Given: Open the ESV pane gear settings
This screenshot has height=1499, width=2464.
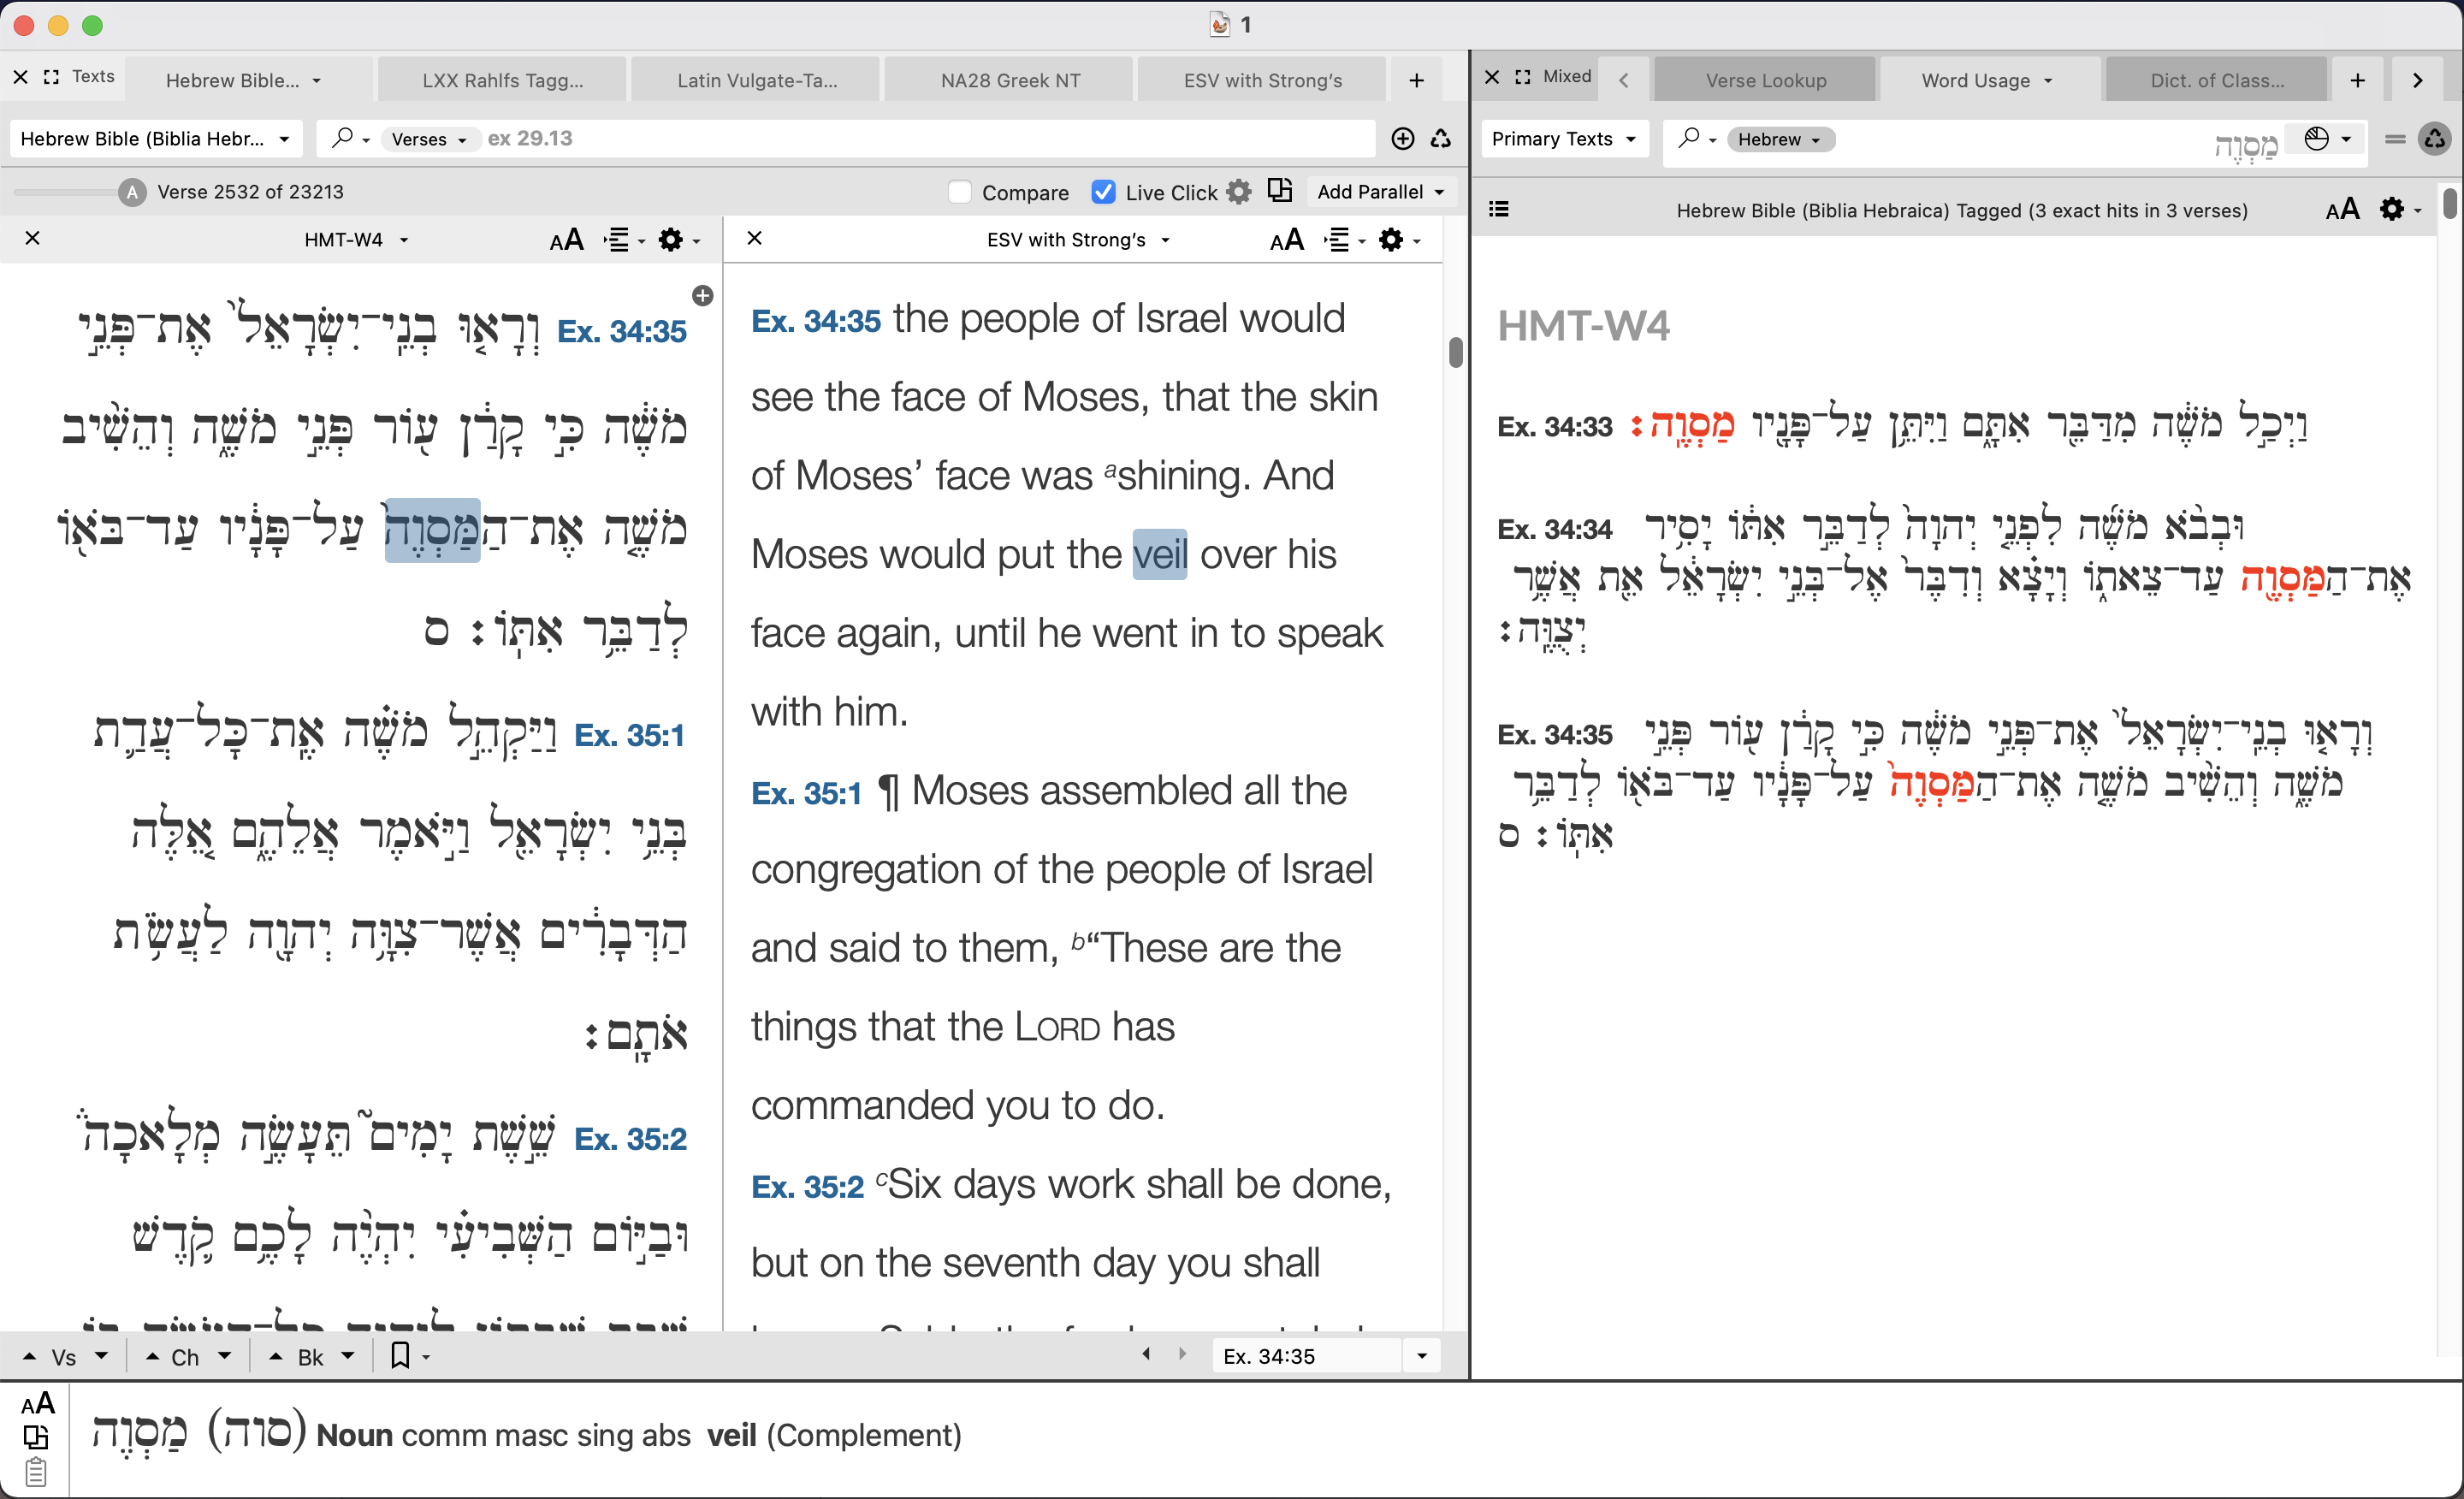Looking at the screenshot, I should point(1390,240).
